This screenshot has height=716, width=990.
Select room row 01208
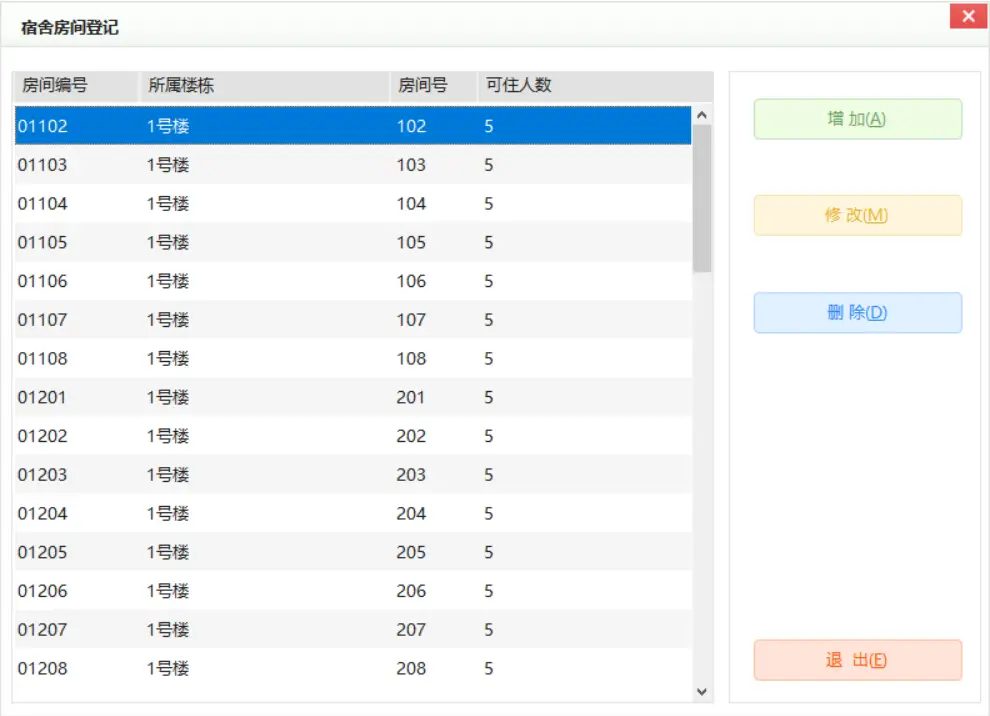pyautogui.click(x=300, y=668)
